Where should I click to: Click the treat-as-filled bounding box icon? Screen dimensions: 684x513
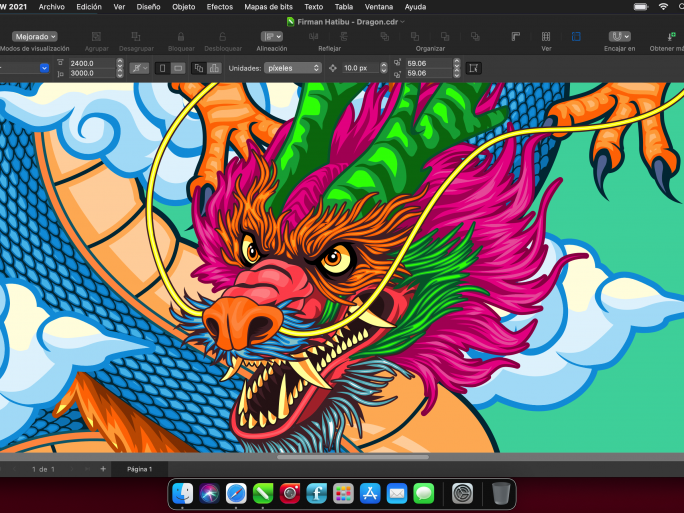tap(473, 68)
